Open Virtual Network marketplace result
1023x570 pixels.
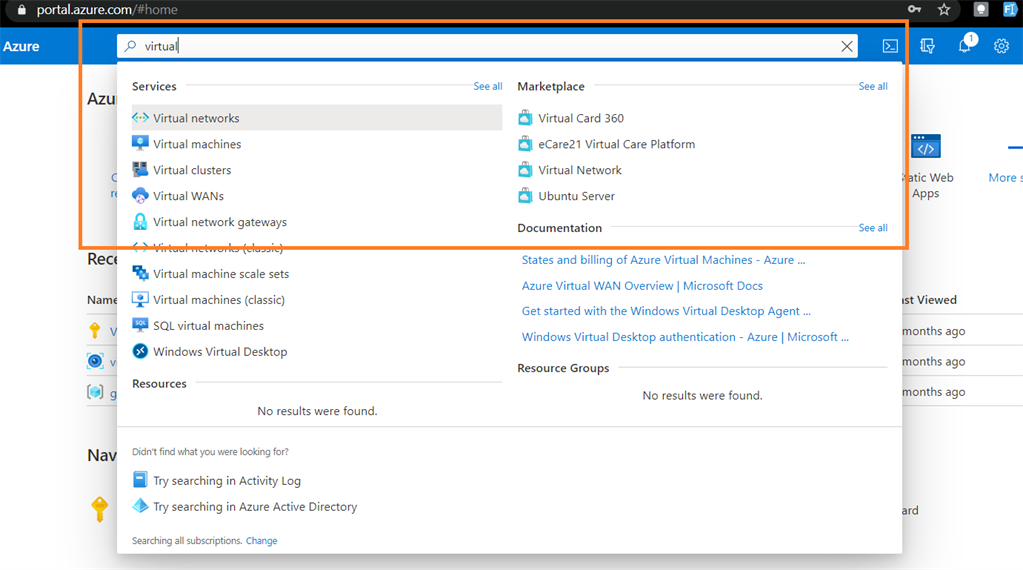coord(580,170)
